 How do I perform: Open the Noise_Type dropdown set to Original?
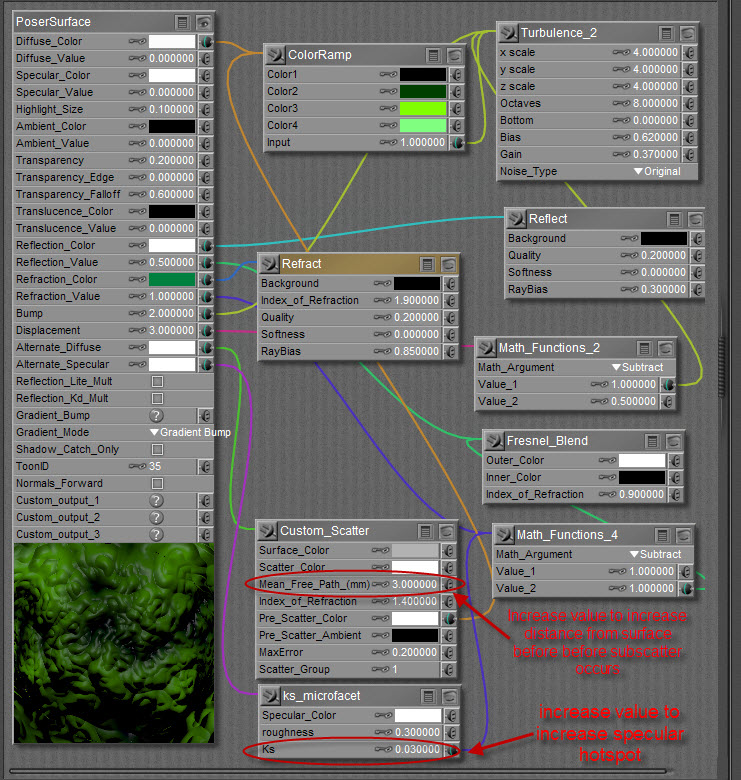(x=657, y=171)
